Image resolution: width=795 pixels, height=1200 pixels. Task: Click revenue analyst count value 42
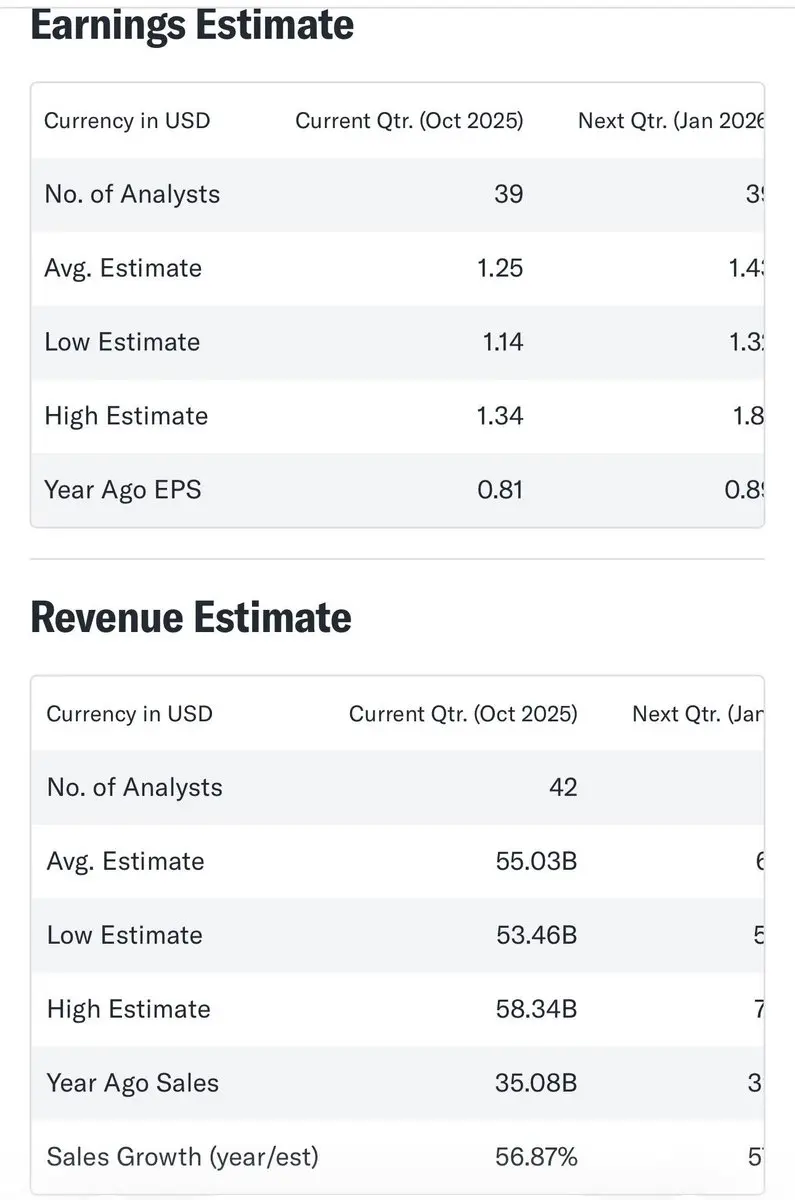coord(563,787)
